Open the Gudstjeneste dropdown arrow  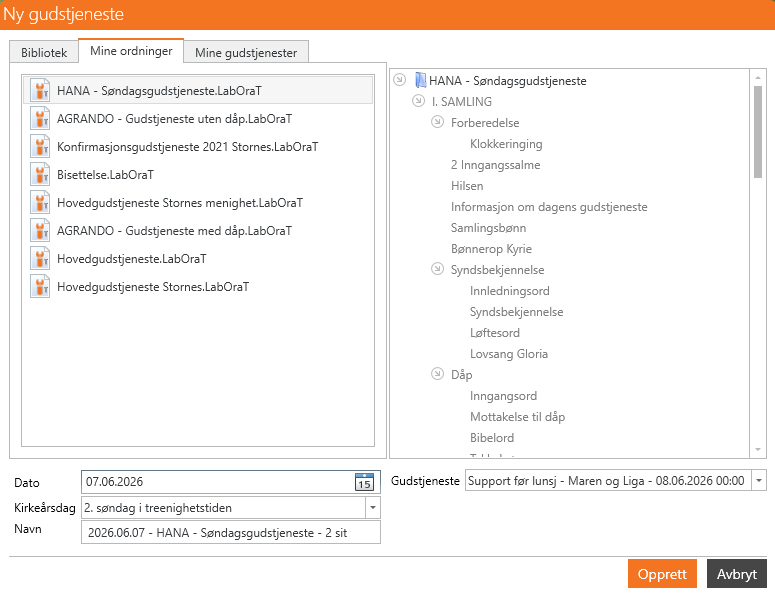759,480
